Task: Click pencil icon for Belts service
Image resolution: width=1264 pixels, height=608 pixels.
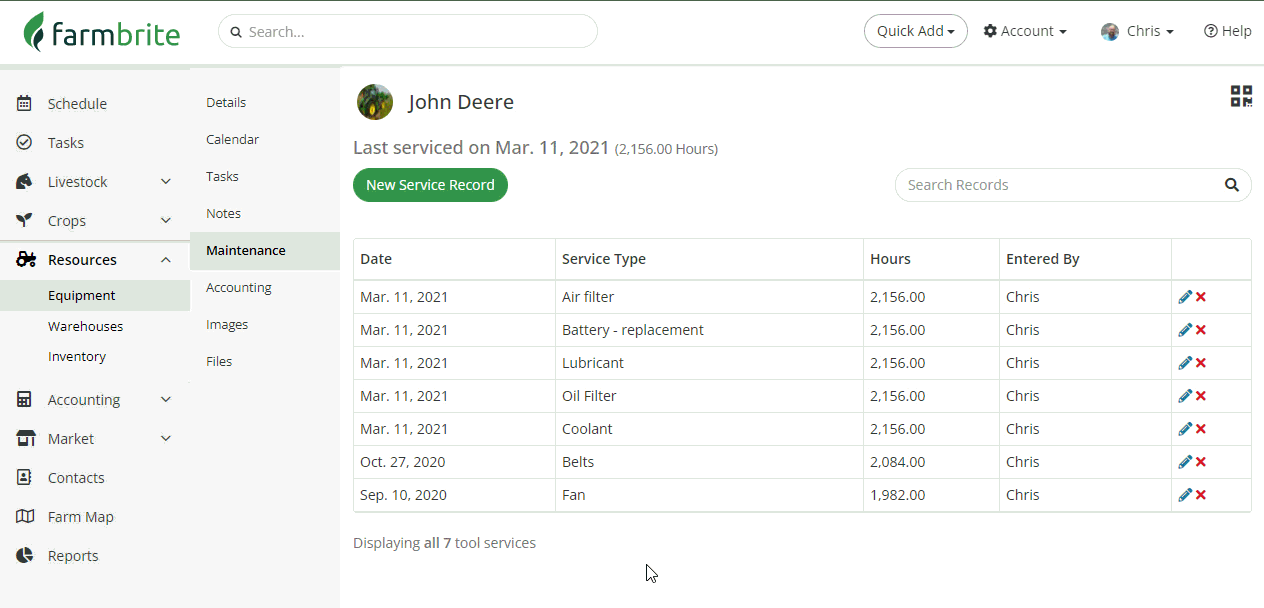Action: pyautogui.click(x=1185, y=462)
